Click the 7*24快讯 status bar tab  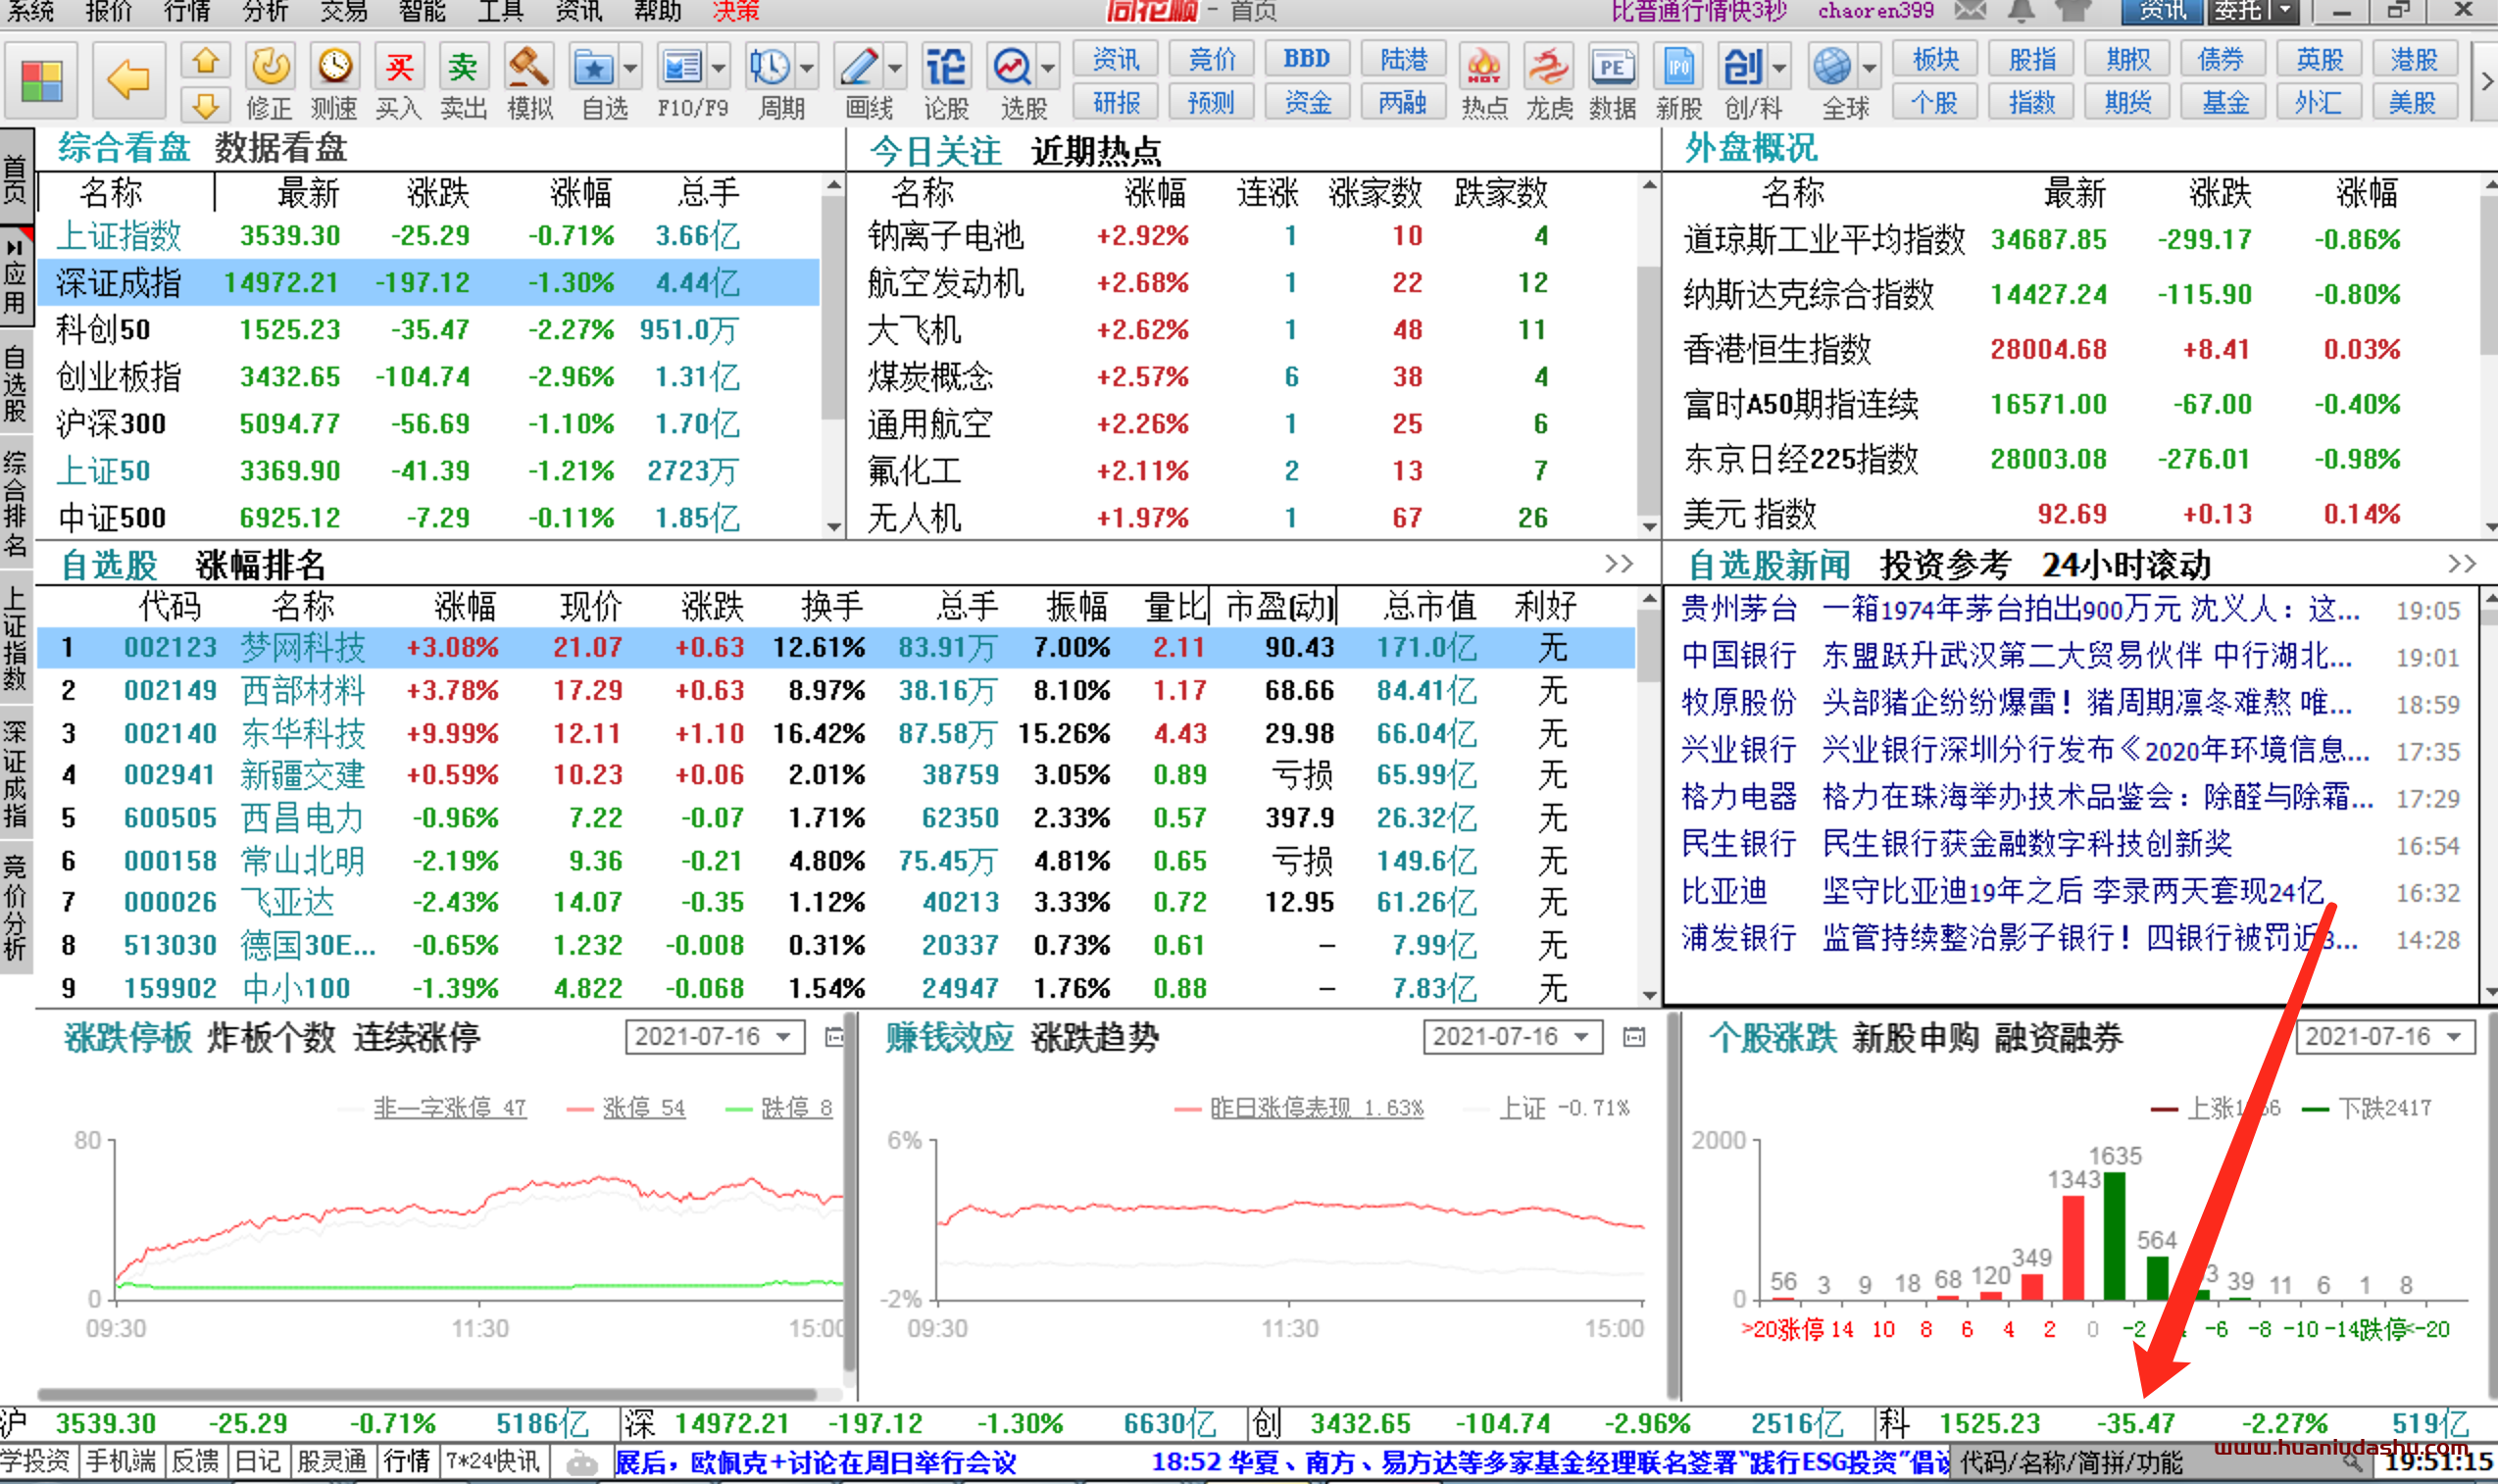pos(492,1462)
